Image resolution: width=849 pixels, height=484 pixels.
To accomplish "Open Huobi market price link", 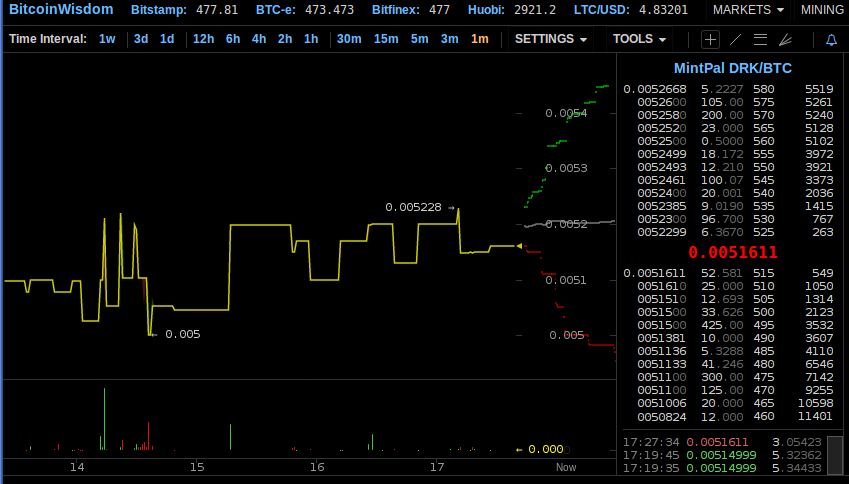I will (x=512, y=10).
